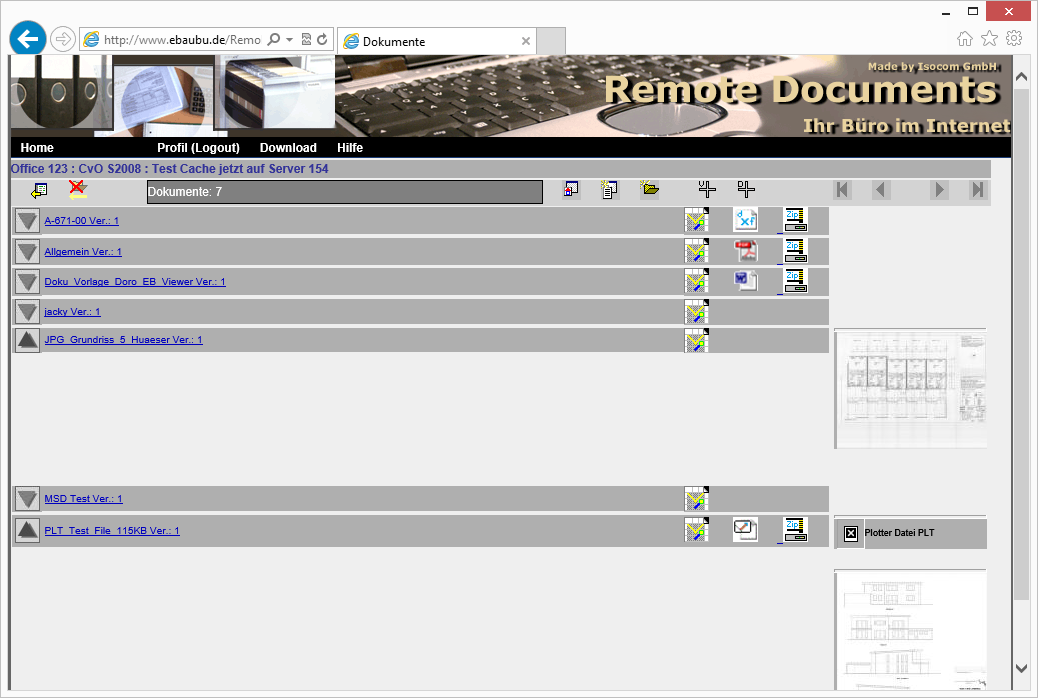Click the browser favorites star icon
Screen dimensions: 1038x698
(989, 38)
